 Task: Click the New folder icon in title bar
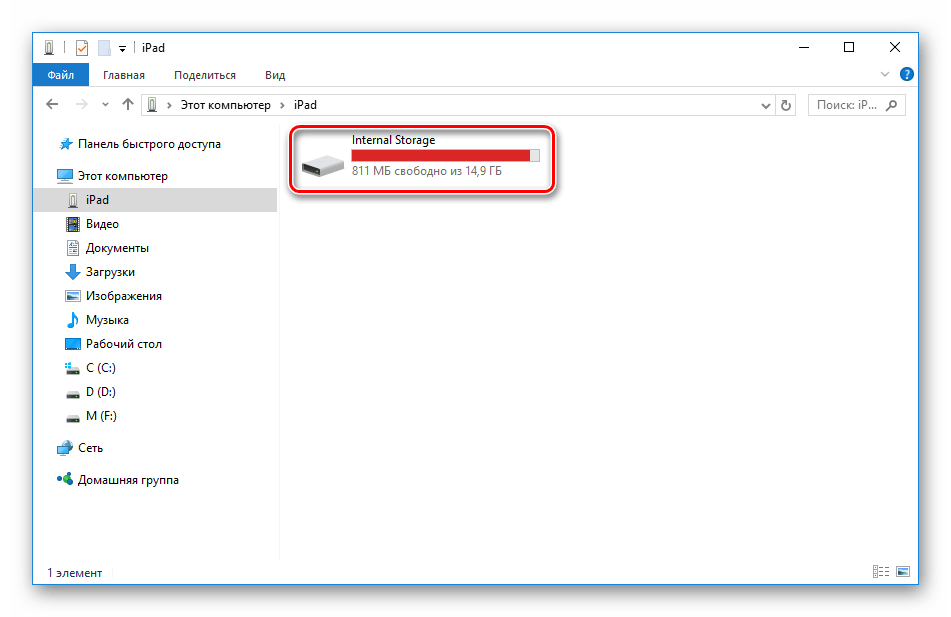pyautogui.click(x=103, y=47)
